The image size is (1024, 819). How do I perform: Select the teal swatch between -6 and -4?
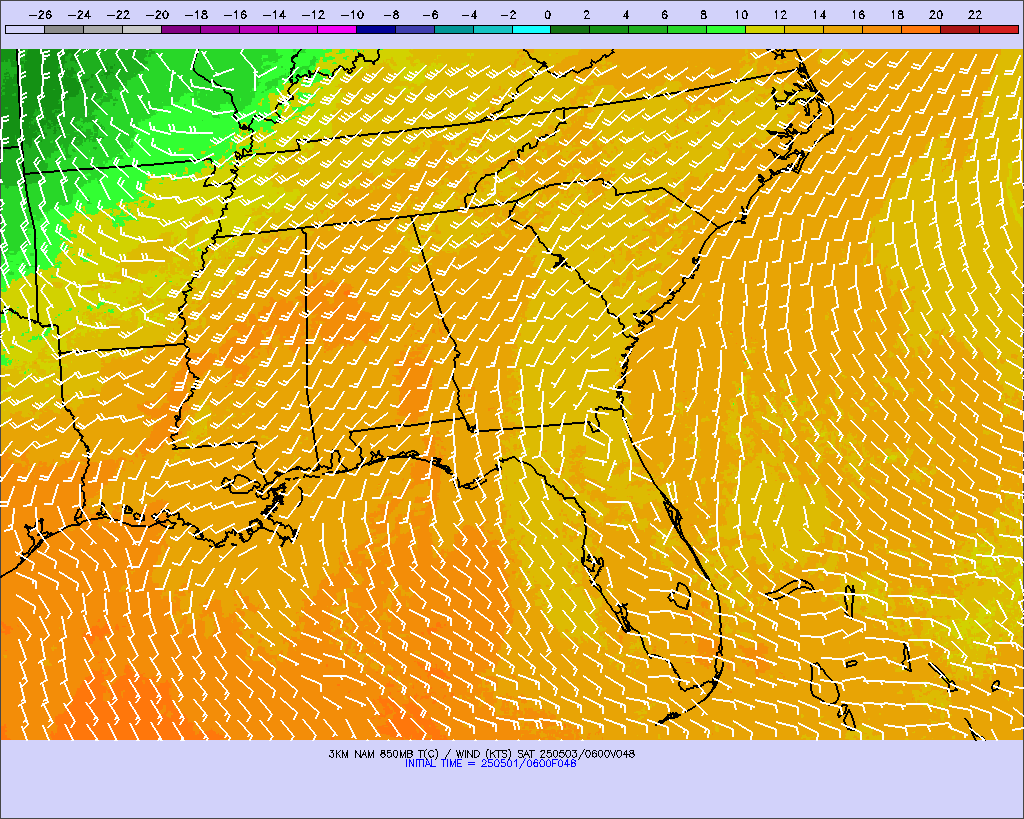(454, 29)
